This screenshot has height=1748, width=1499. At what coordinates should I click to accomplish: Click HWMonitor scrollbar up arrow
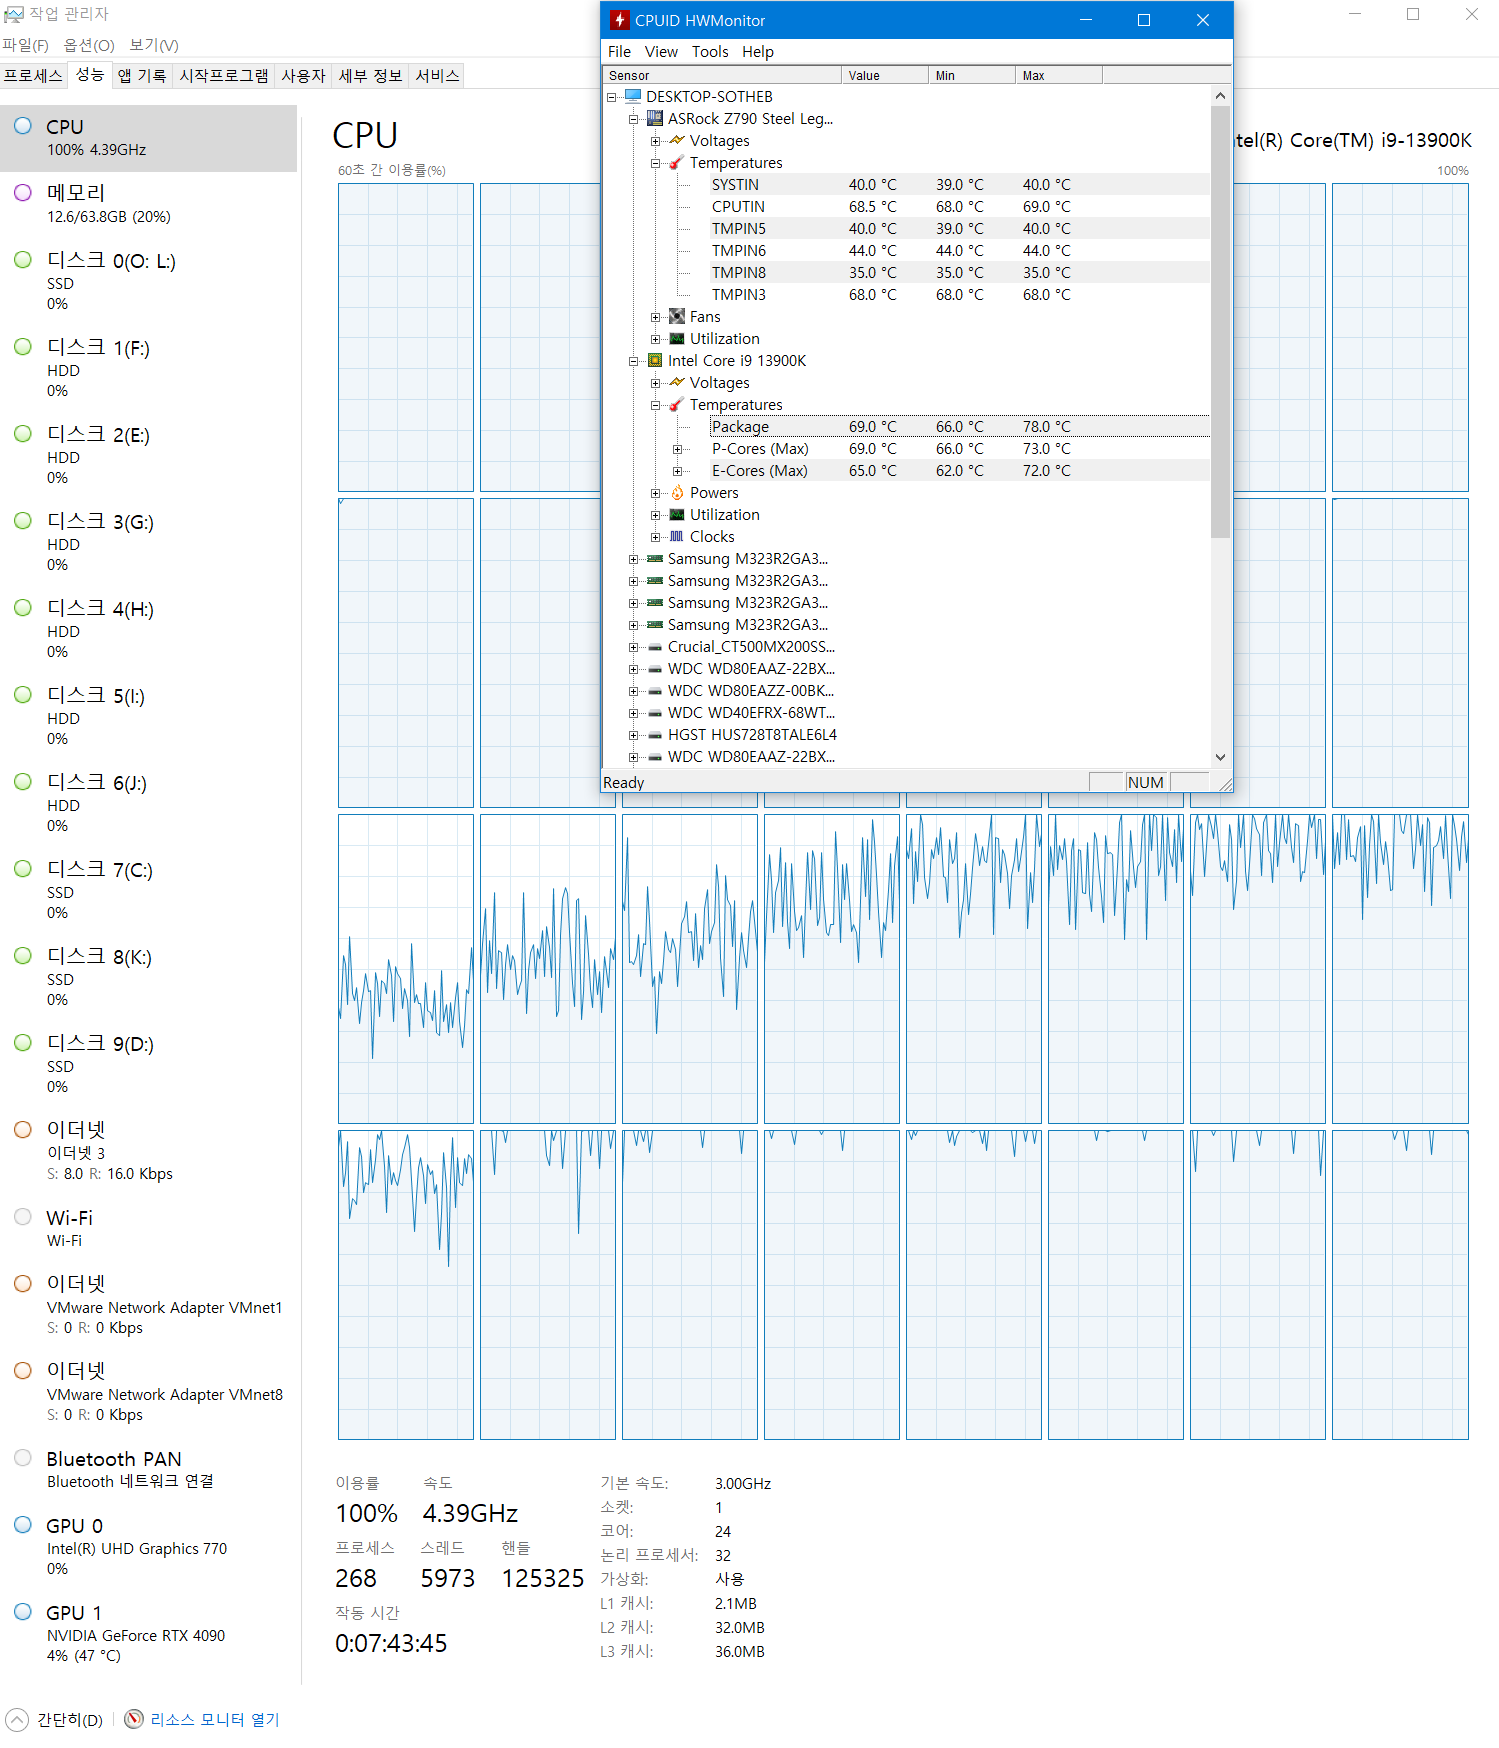click(1220, 96)
